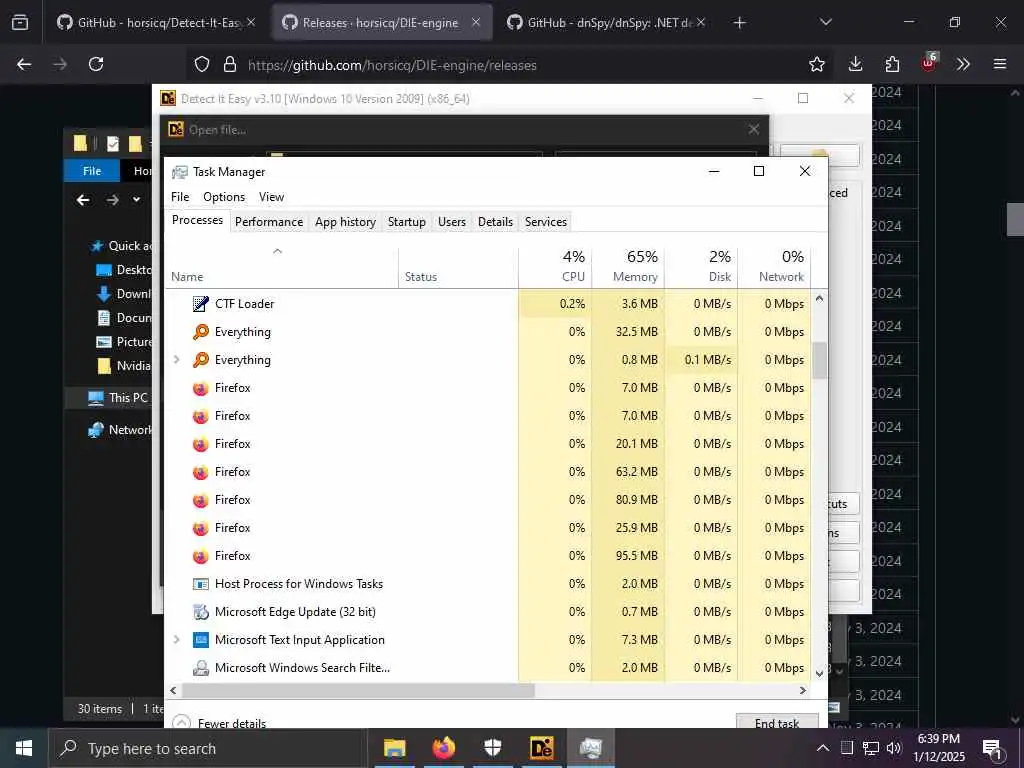
Task: Click Task Manager icon in the taskbar
Action: [591, 748]
